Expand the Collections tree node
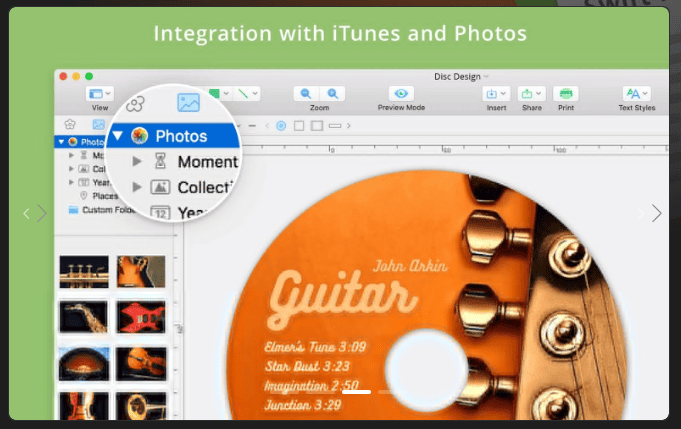Viewport: 681px width, 429px height. point(71,168)
